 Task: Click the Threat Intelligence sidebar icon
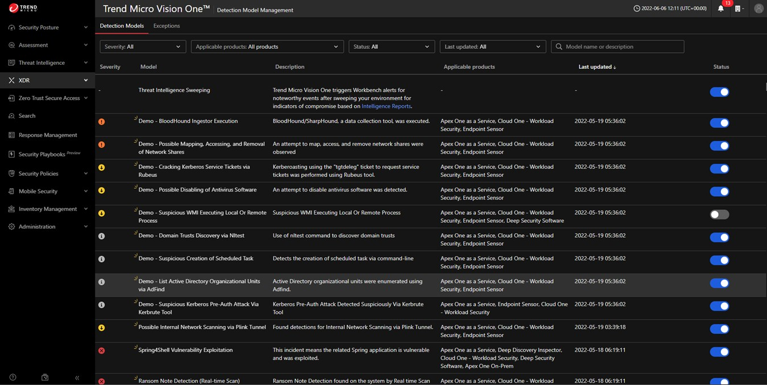[11, 63]
